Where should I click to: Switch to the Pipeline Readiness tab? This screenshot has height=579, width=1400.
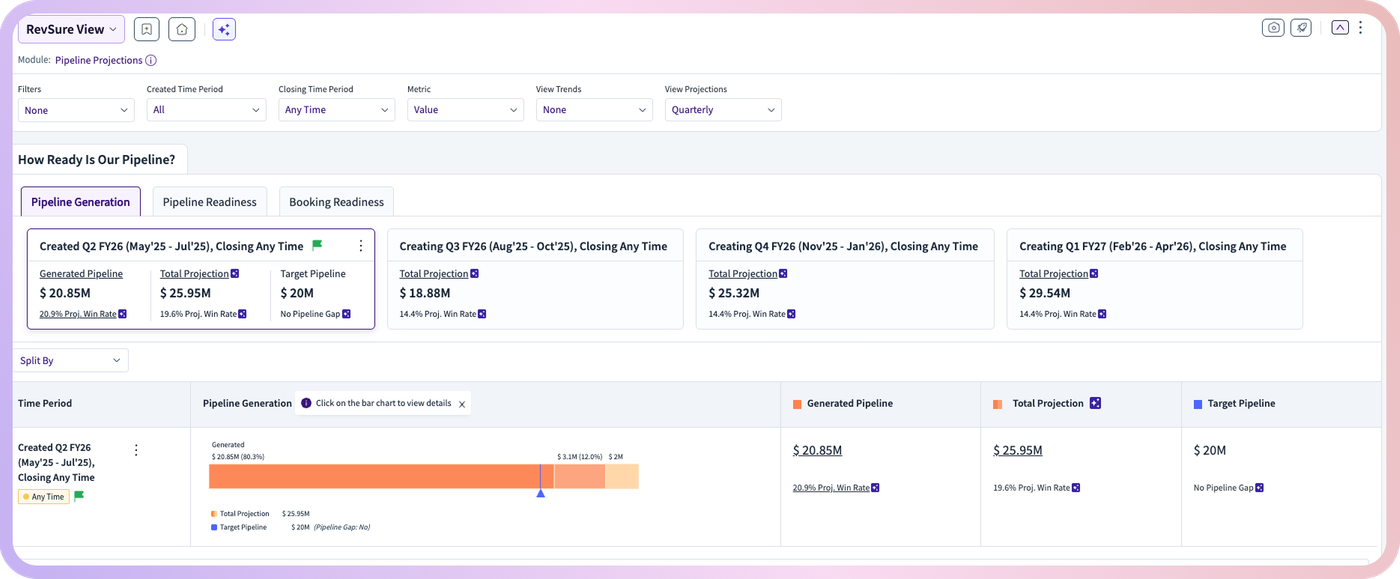[210, 202]
